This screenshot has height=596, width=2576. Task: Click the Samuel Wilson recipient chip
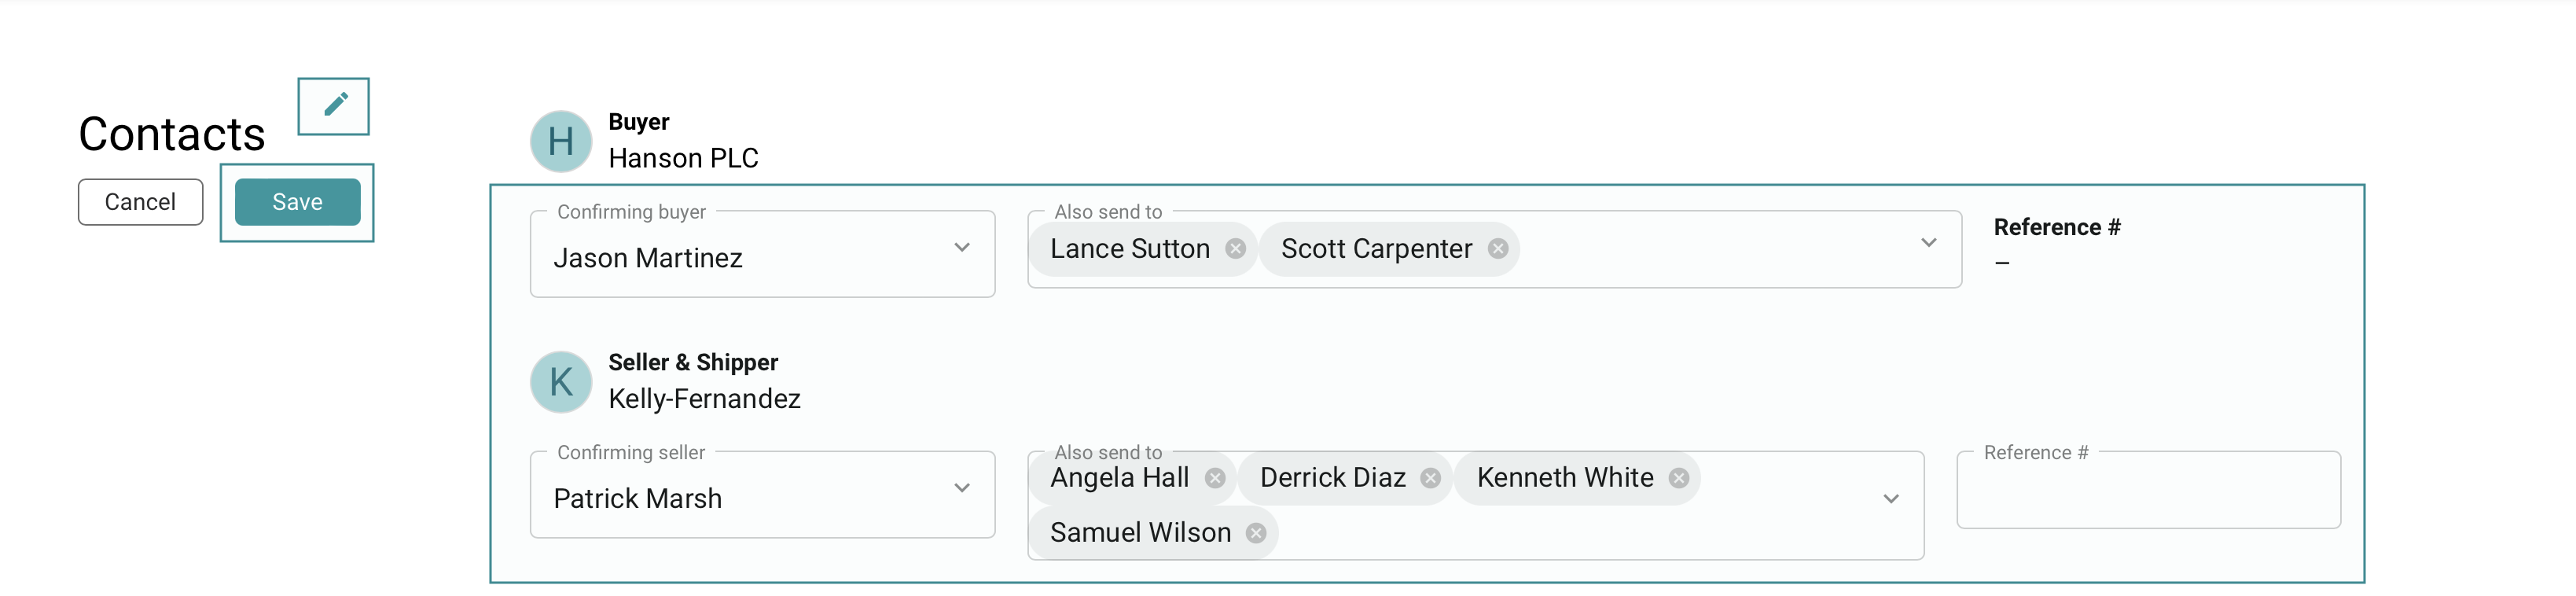[1140, 533]
